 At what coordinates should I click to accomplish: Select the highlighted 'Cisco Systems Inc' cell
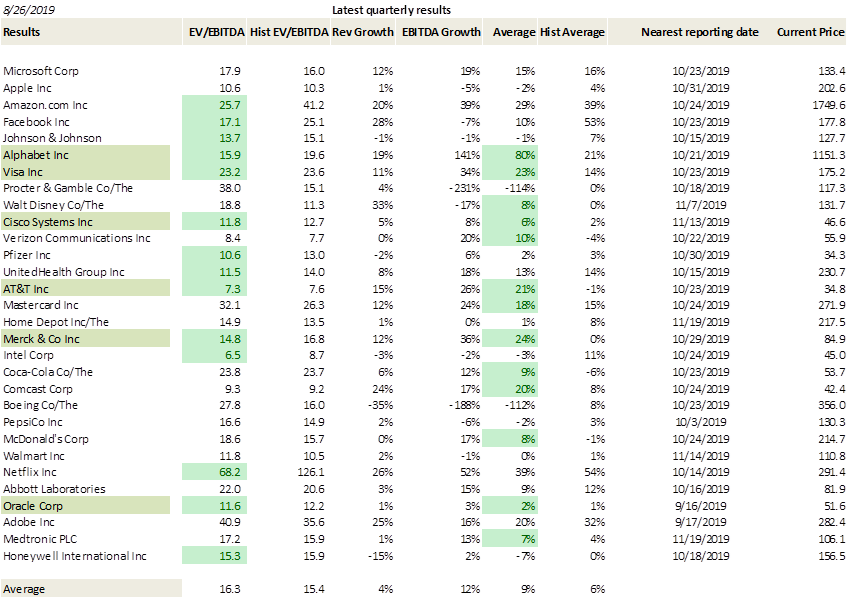point(85,222)
